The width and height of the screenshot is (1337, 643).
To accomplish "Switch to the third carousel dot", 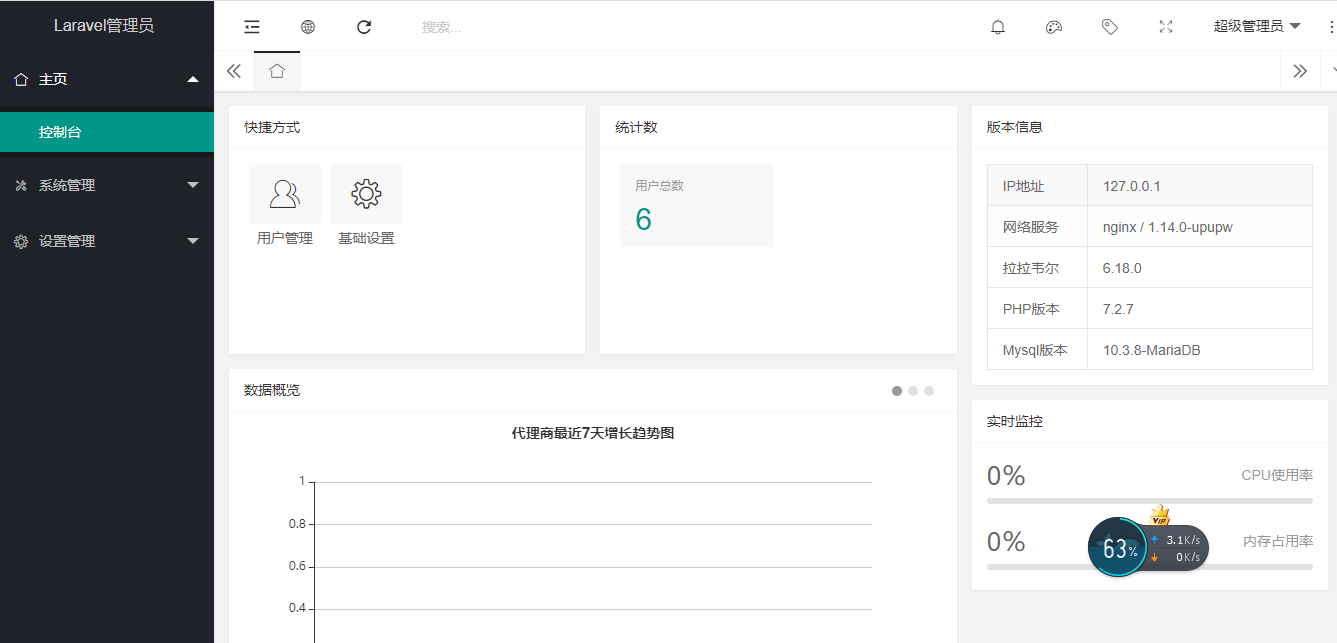I will click(x=929, y=391).
